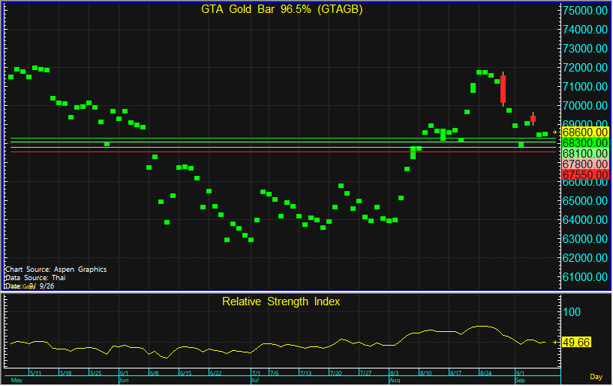
Task: Click the Jul month label
Action: [255, 380]
